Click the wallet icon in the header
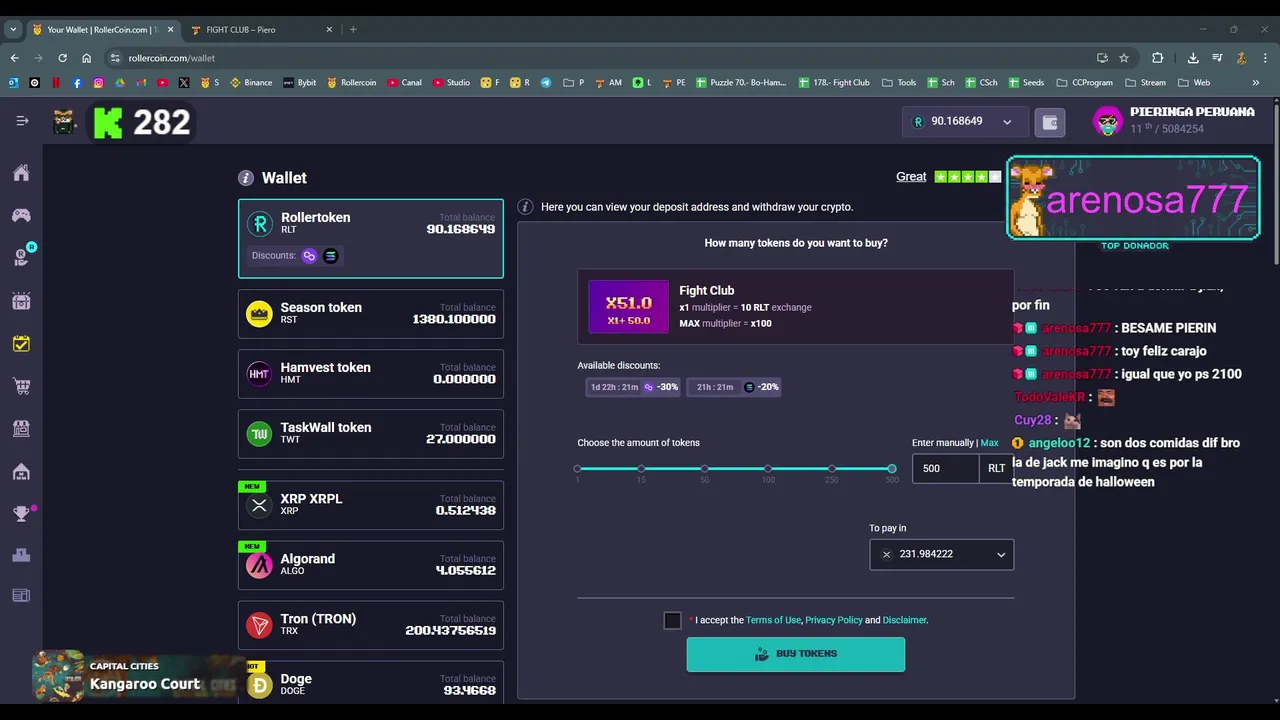This screenshot has height=720, width=1280. click(x=1050, y=122)
